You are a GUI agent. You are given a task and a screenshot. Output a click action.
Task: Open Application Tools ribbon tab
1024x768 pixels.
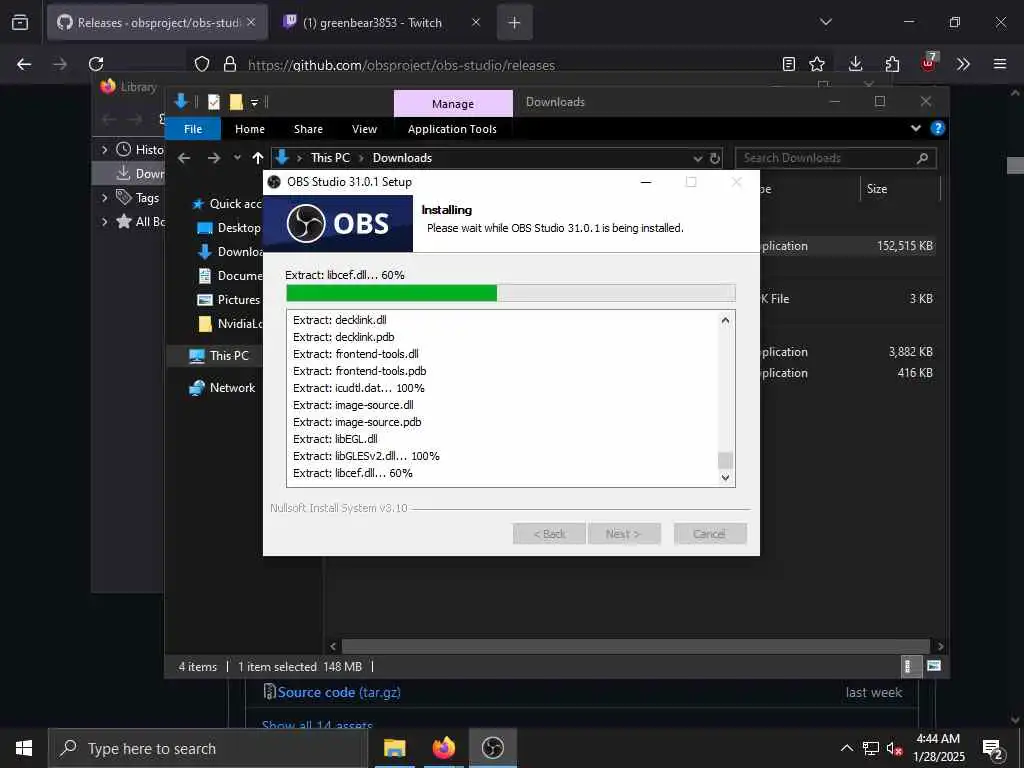(x=452, y=129)
